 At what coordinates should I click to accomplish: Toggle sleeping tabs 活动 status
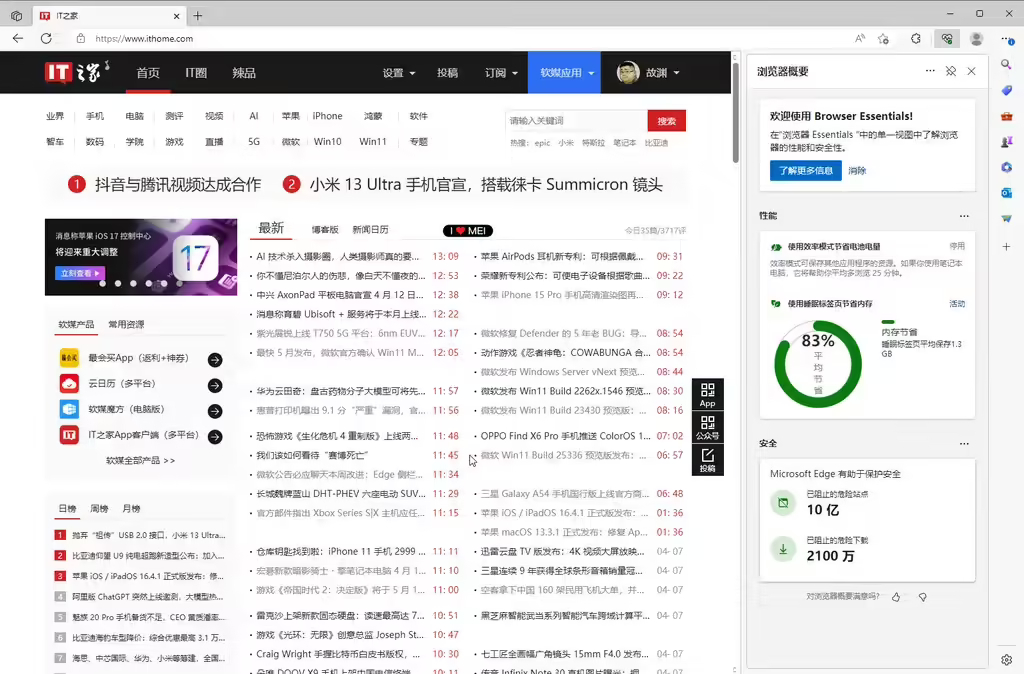coord(957,304)
